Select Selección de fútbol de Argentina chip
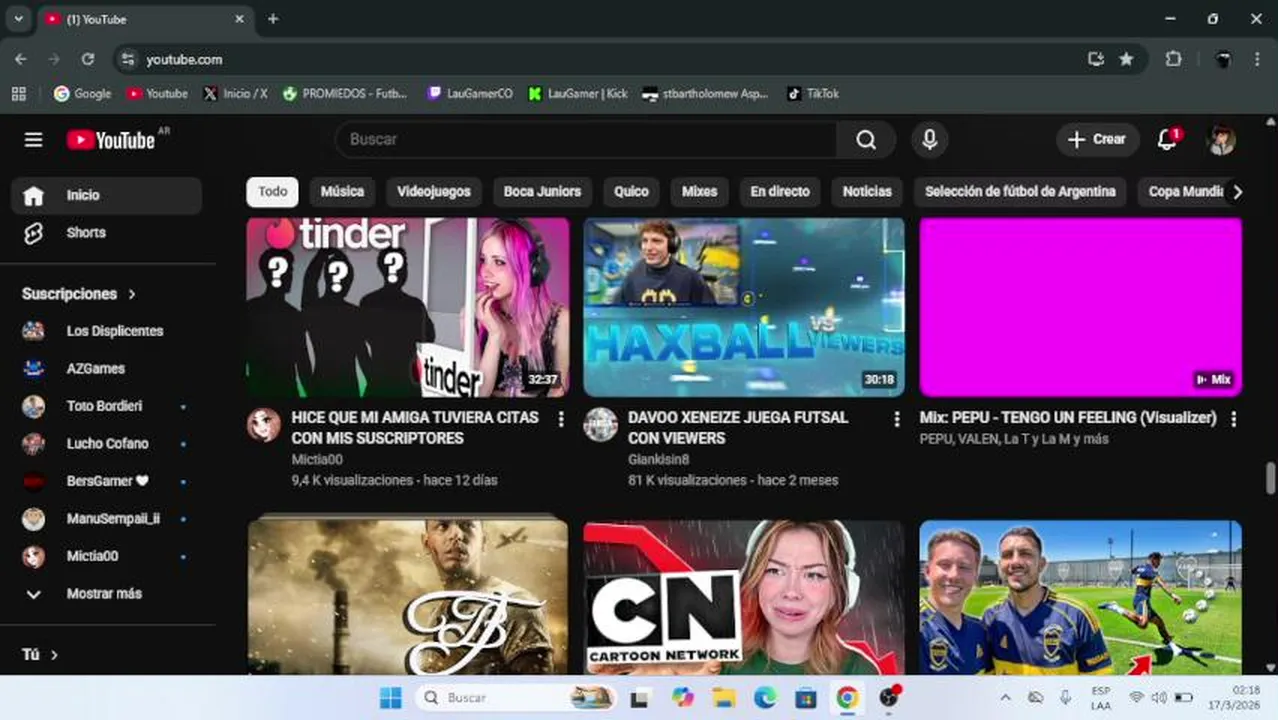 pos(1020,191)
